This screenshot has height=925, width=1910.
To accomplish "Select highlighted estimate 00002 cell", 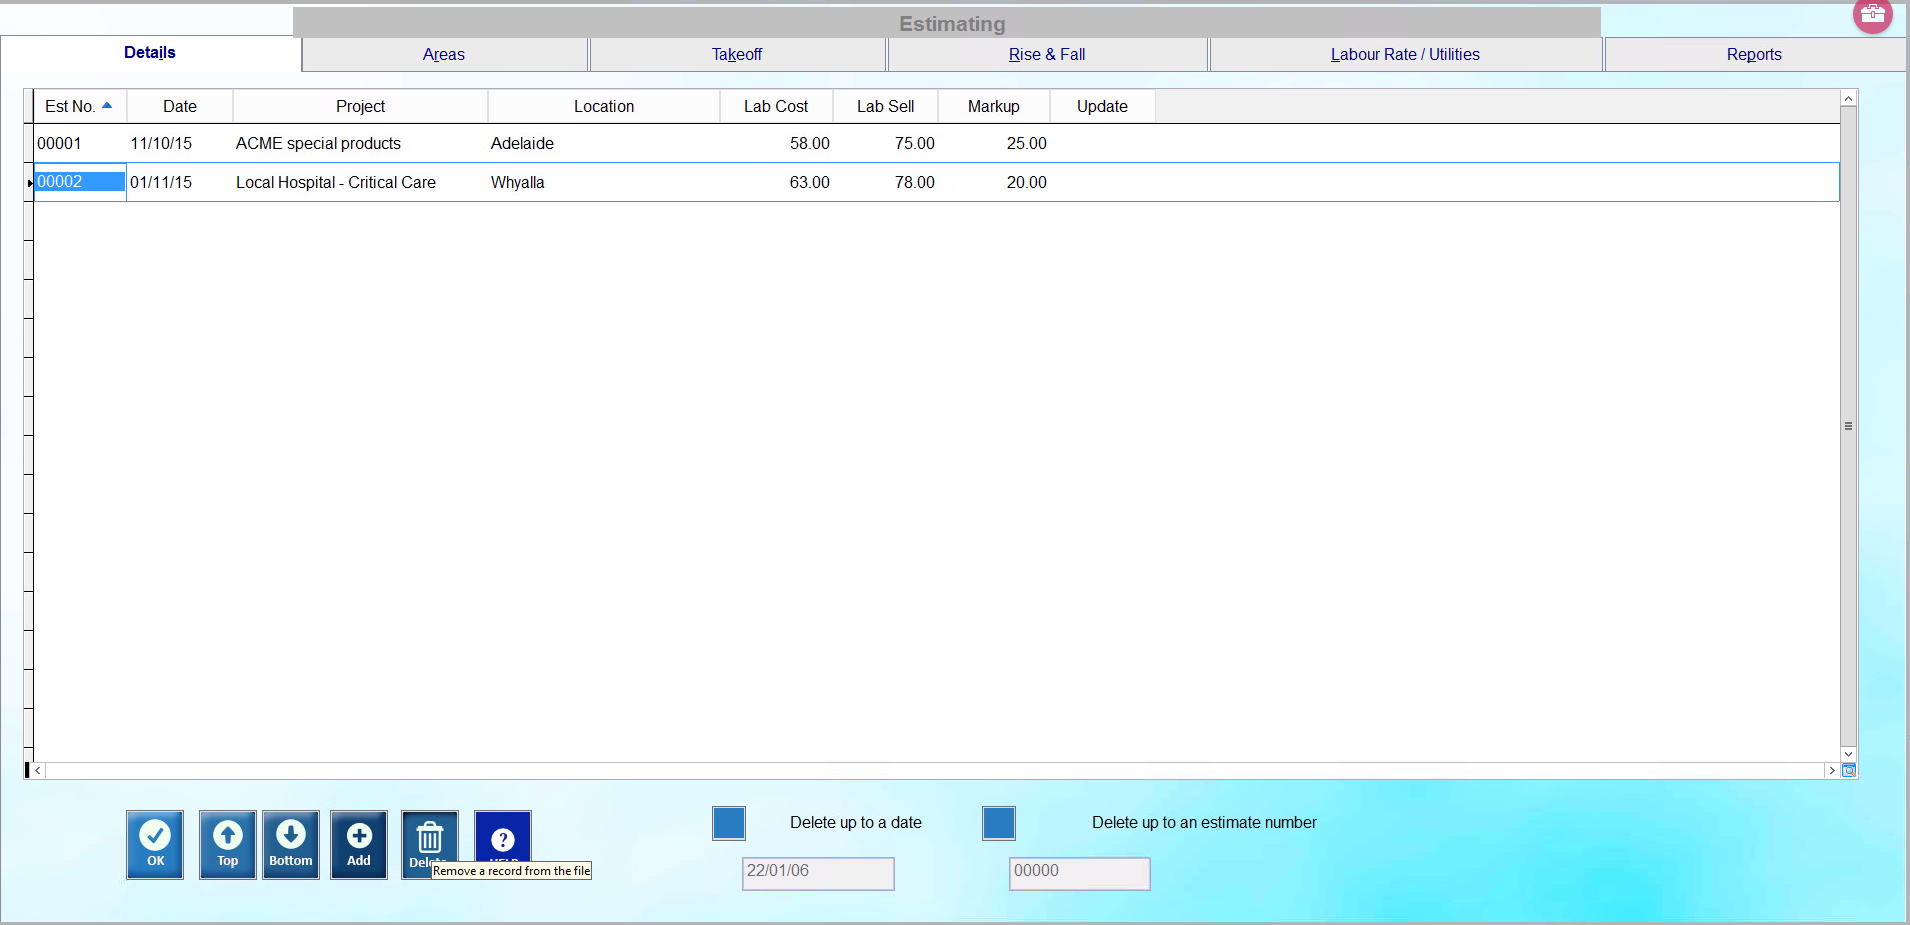I will (x=80, y=182).
